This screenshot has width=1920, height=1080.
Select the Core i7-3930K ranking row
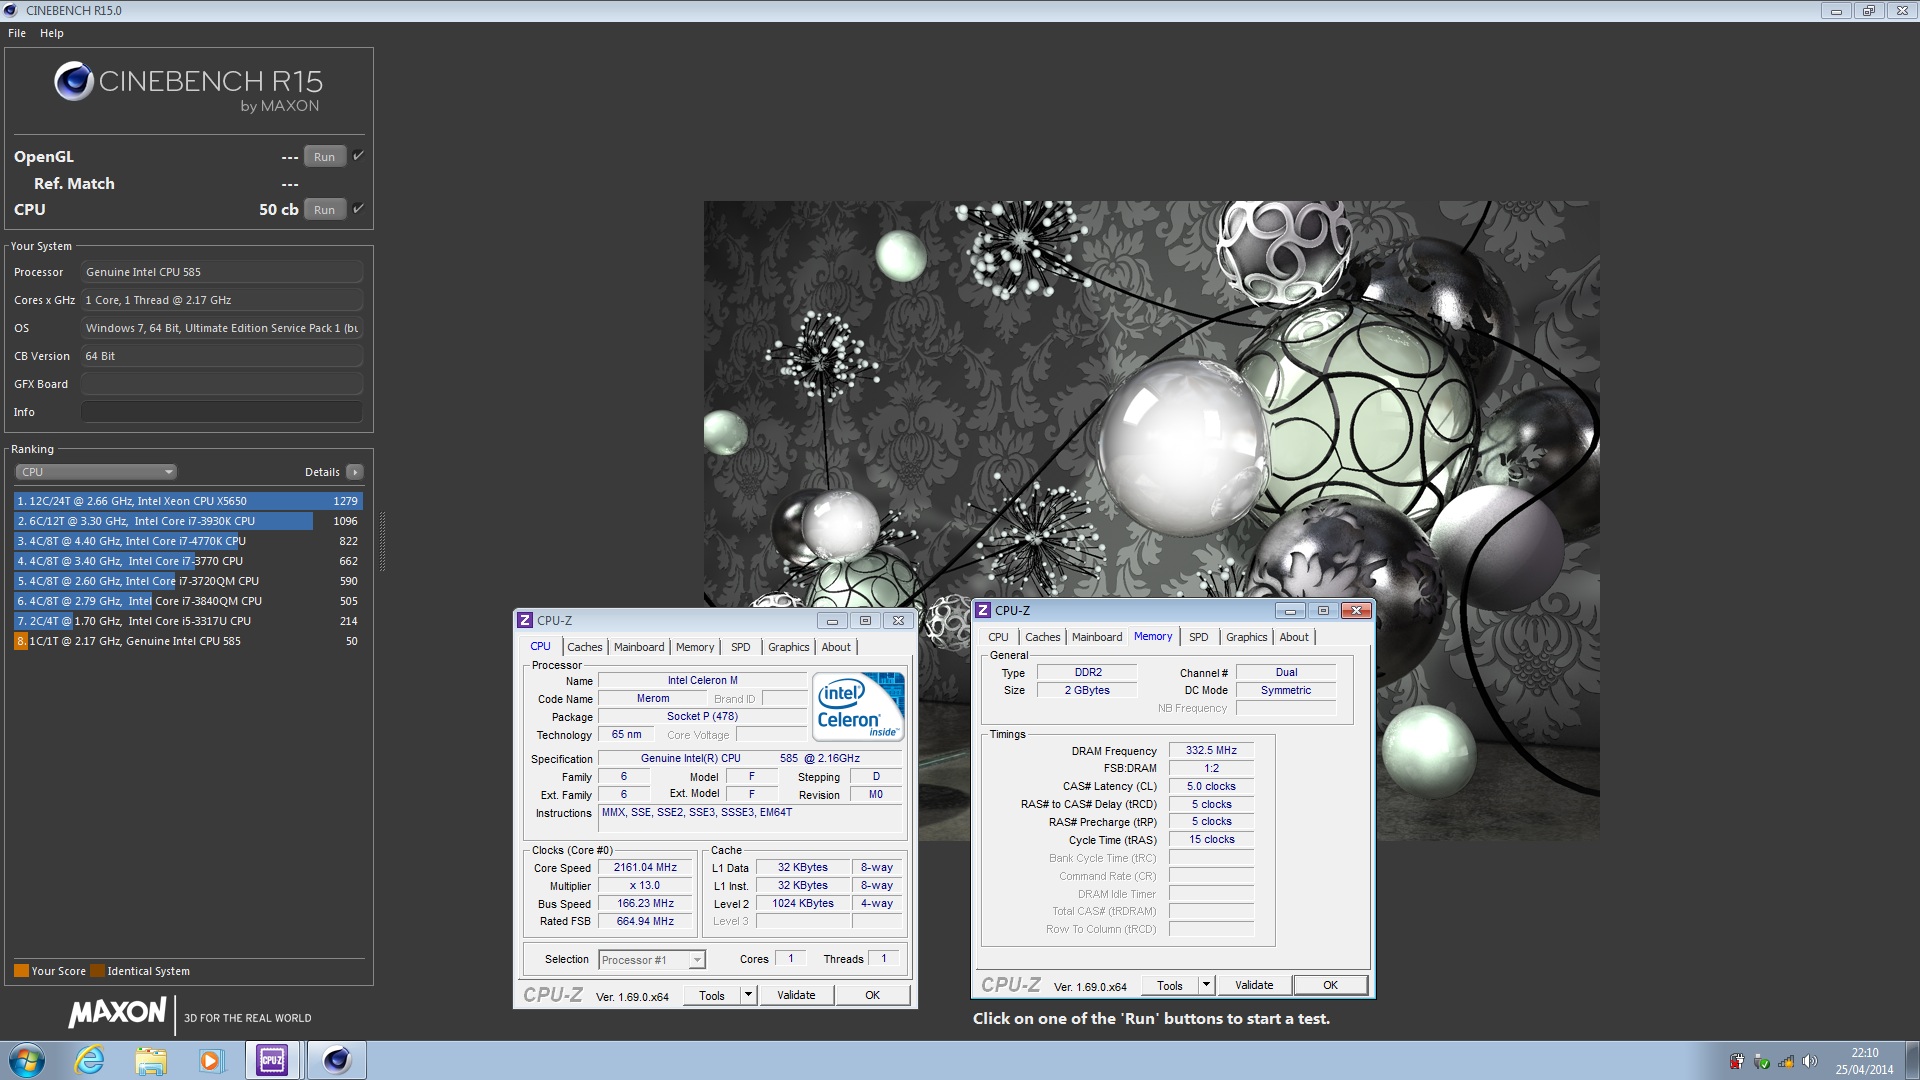188,521
